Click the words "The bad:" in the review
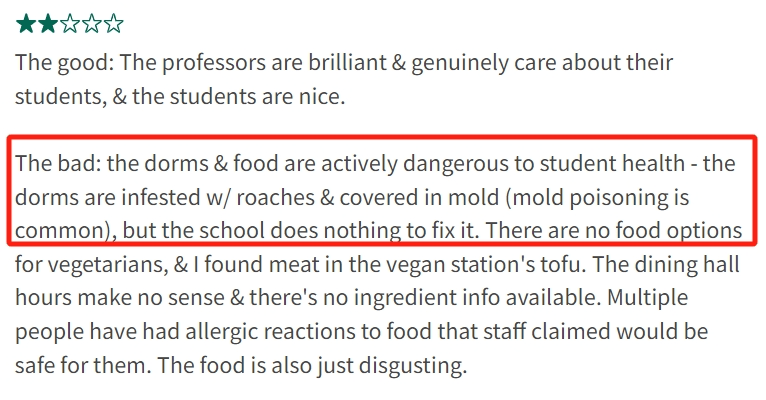The width and height of the screenshot is (766, 400). click(54, 164)
